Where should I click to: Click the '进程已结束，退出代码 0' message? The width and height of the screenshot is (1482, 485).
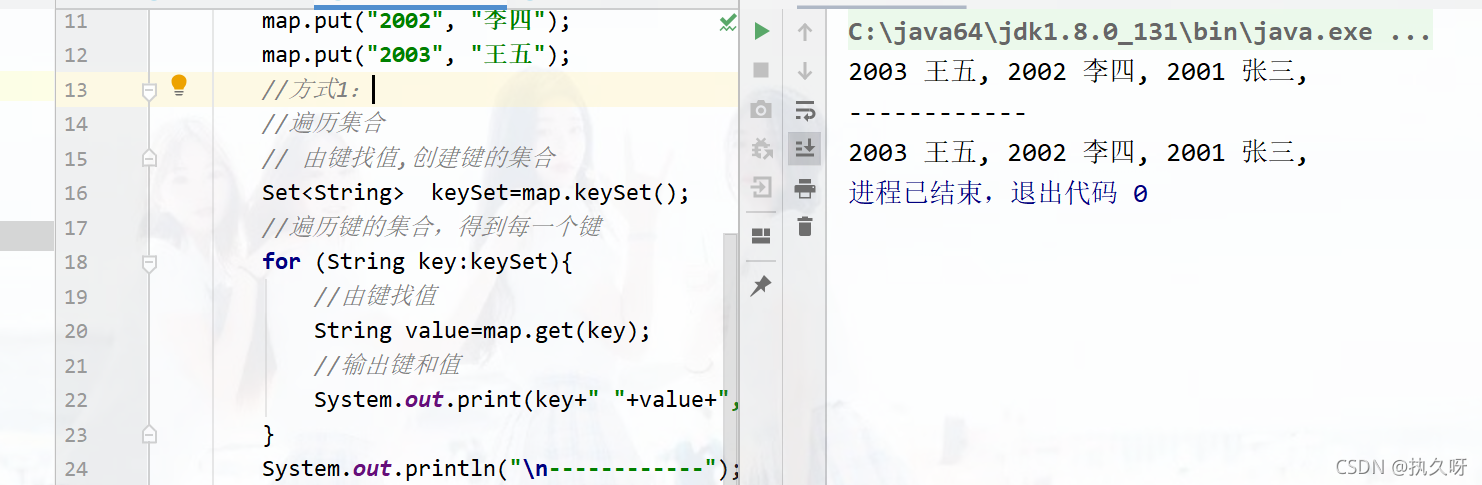click(x=998, y=193)
